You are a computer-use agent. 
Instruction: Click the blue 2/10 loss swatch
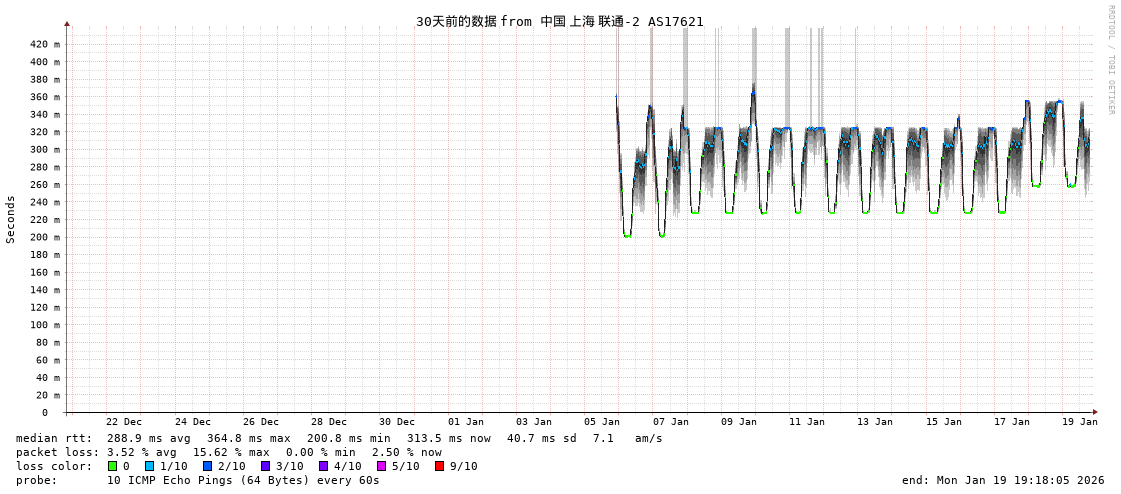pyautogui.click(x=208, y=466)
